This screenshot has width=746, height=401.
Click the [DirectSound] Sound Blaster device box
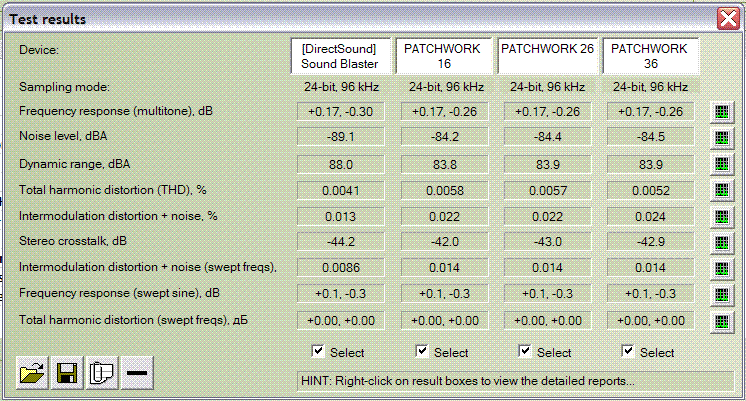point(340,56)
